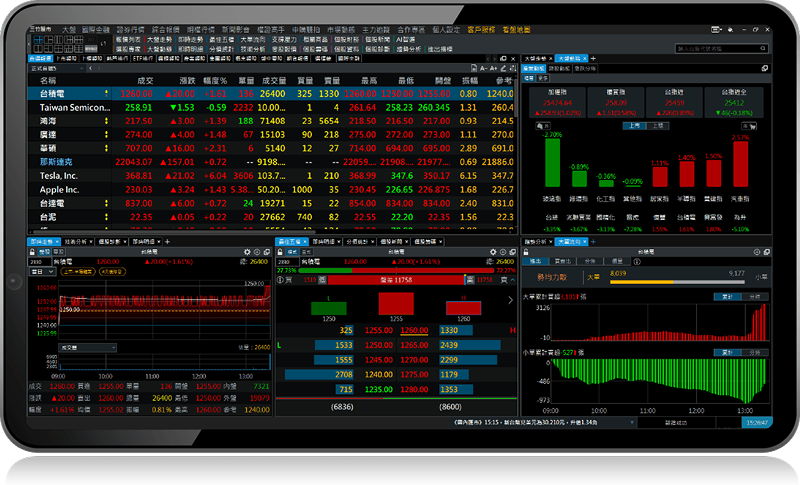Click the document icon above watchlist table
This screenshot has width=800, height=485.
474,68
